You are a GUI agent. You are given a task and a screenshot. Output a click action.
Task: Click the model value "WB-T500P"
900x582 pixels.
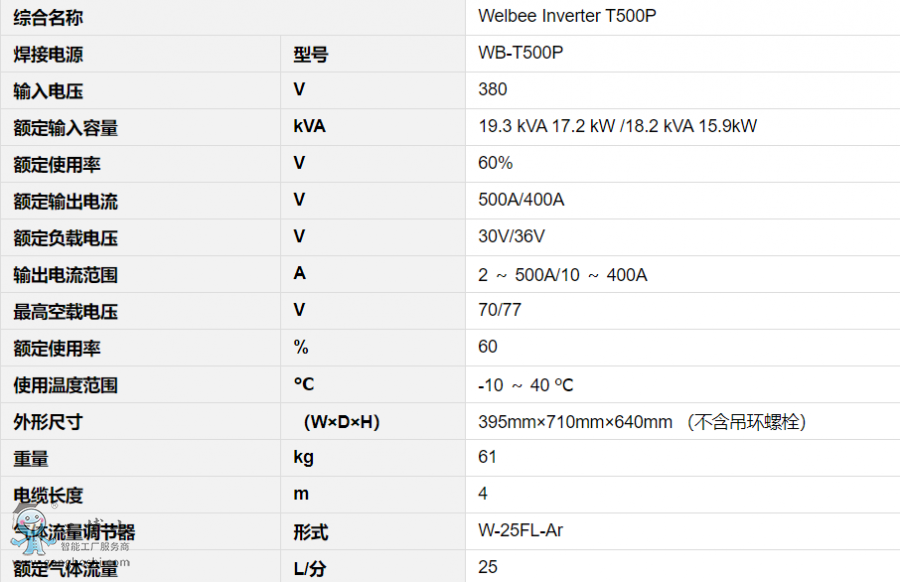520,53
